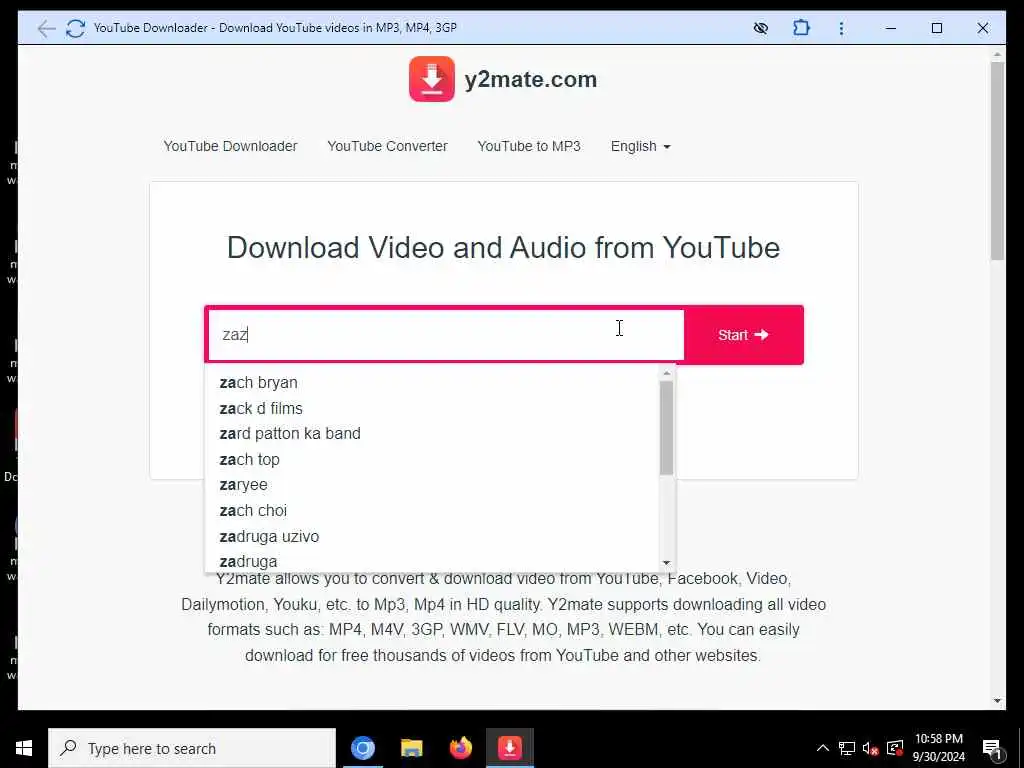Click the suggestion list scrollbar thumb
Viewport: 1024px width, 768px height.
(666, 428)
